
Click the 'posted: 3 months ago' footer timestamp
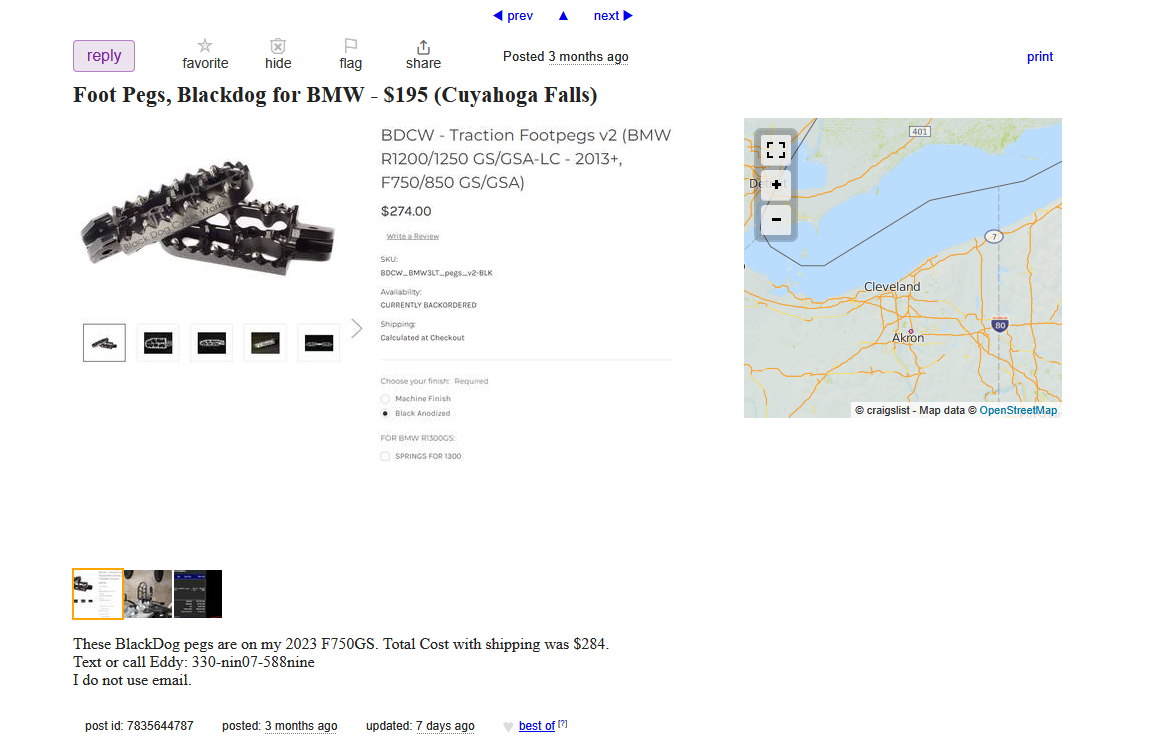[279, 726]
